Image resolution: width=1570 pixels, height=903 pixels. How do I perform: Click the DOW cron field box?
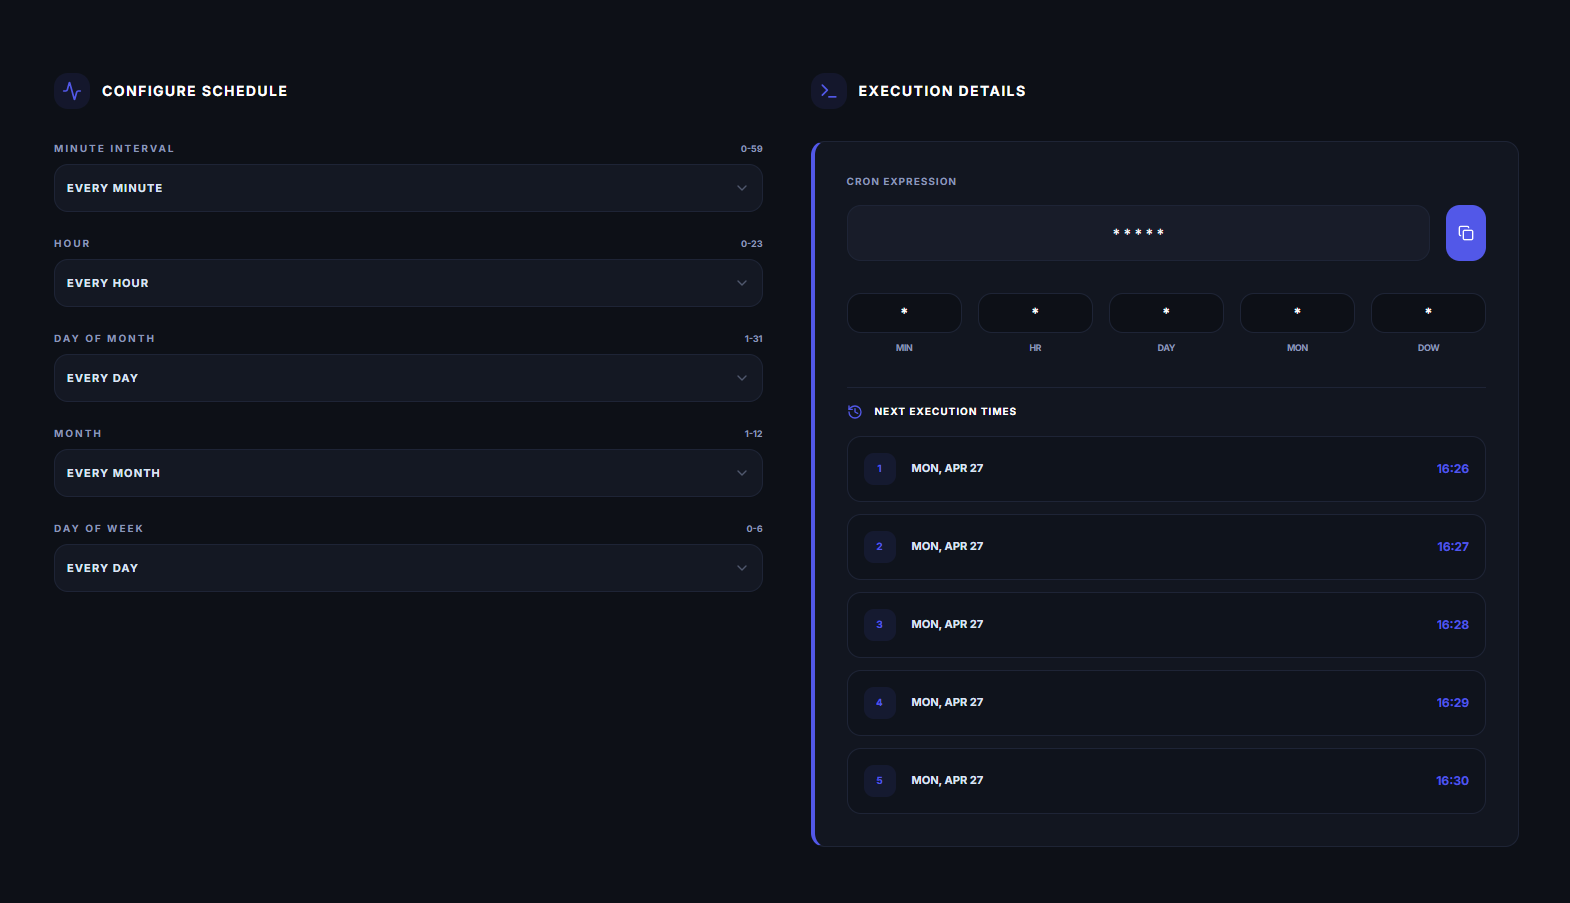(x=1428, y=313)
